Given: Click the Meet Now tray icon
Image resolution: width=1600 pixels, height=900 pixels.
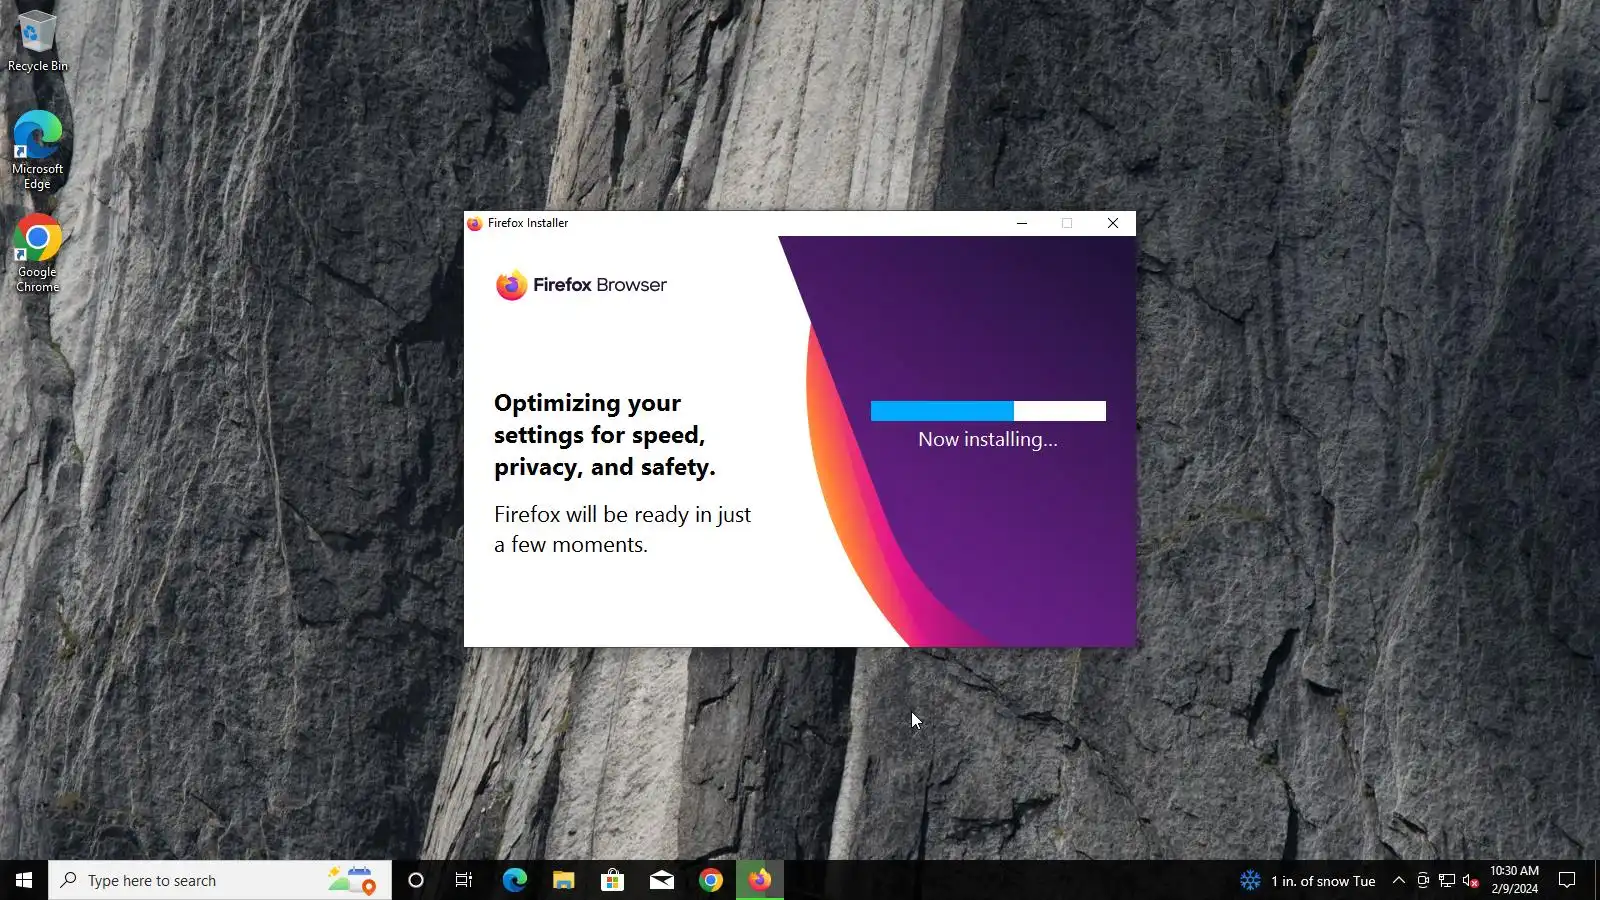Looking at the screenshot, I should (1423, 881).
